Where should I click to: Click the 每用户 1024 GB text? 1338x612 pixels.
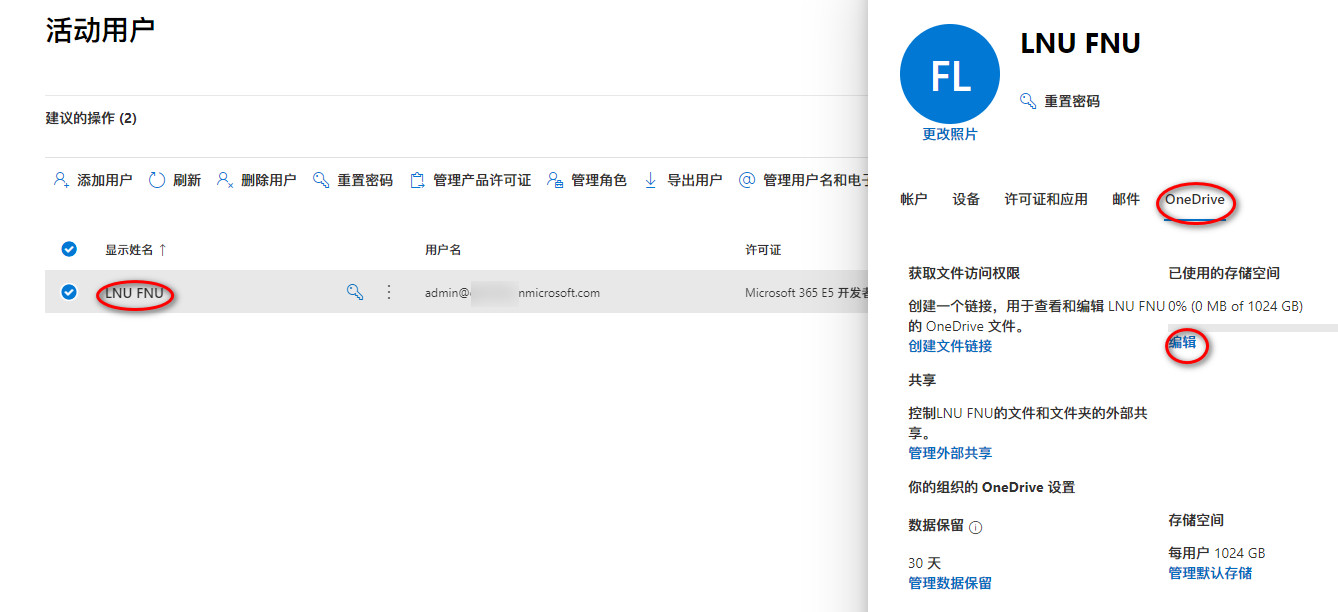(1217, 553)
